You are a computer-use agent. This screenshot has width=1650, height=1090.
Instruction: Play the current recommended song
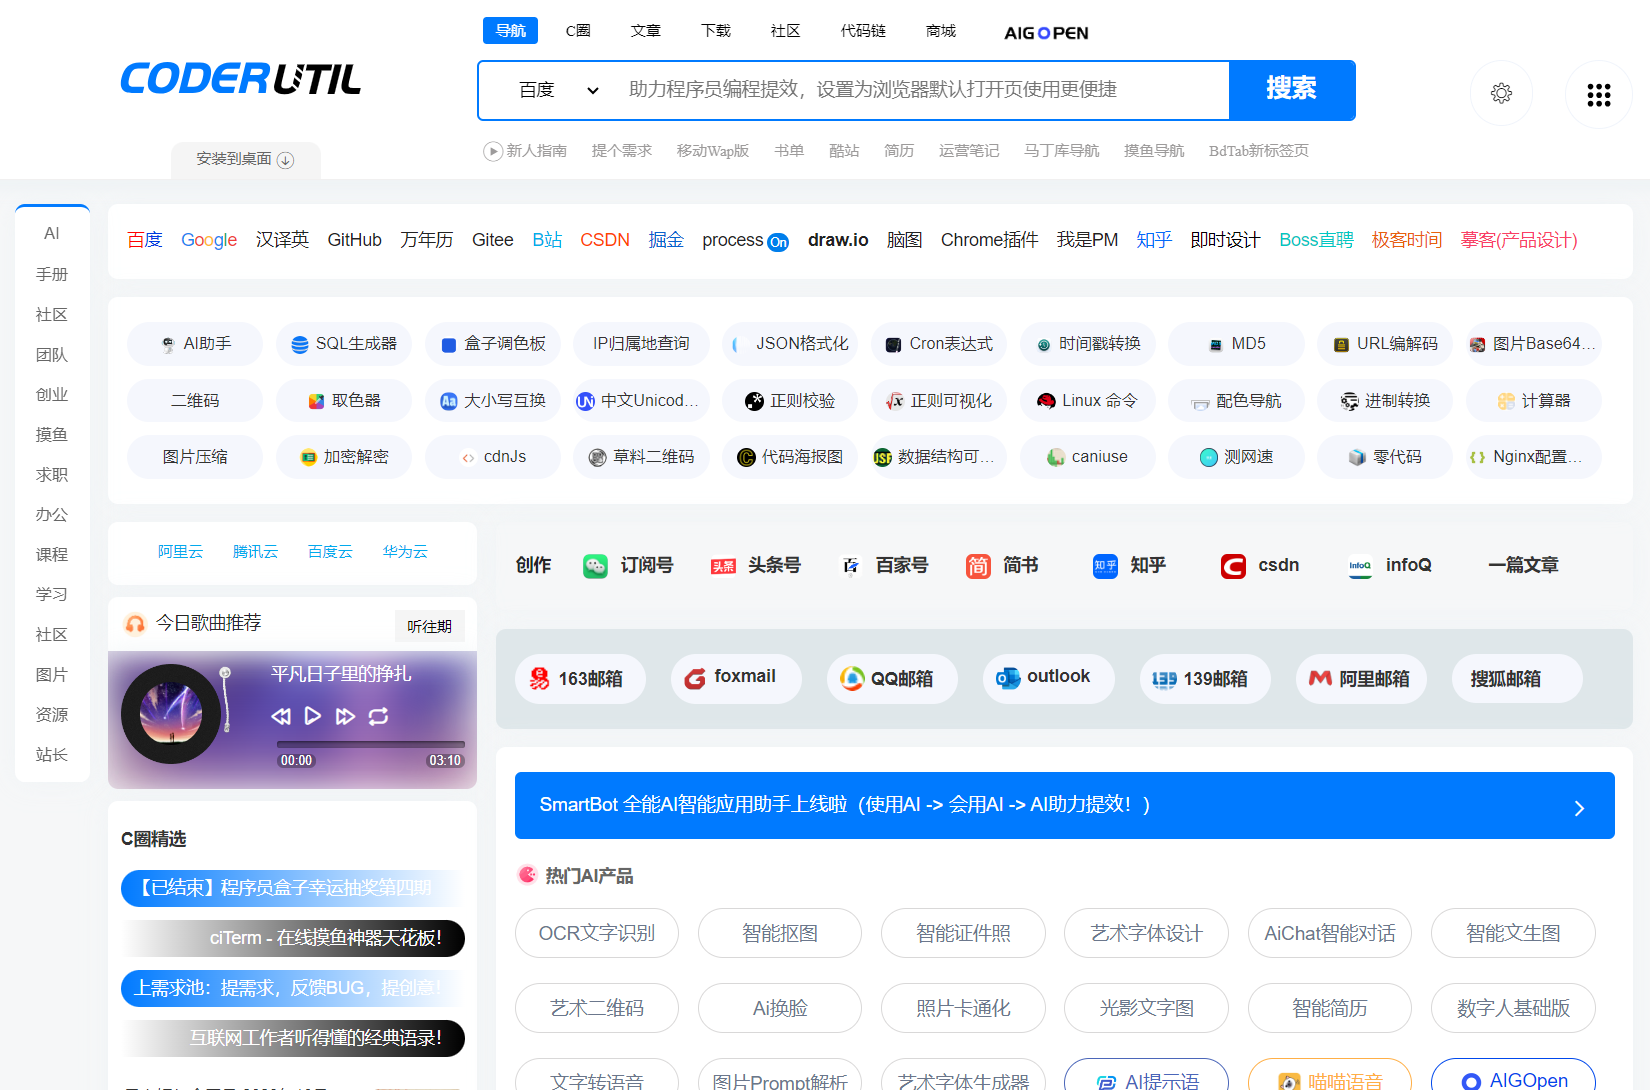point(313,716)
